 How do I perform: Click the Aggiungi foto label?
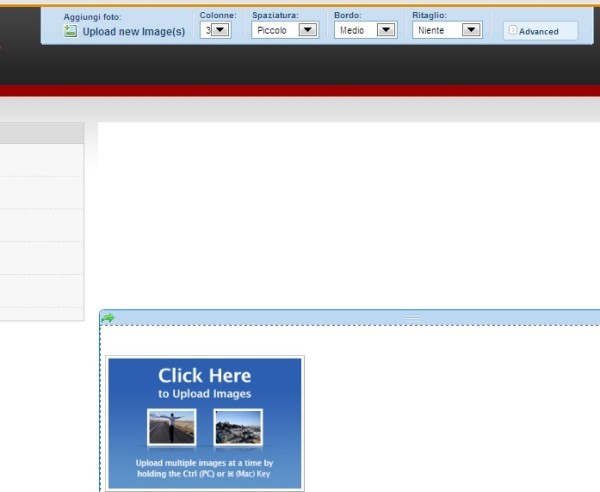point(92,17)
